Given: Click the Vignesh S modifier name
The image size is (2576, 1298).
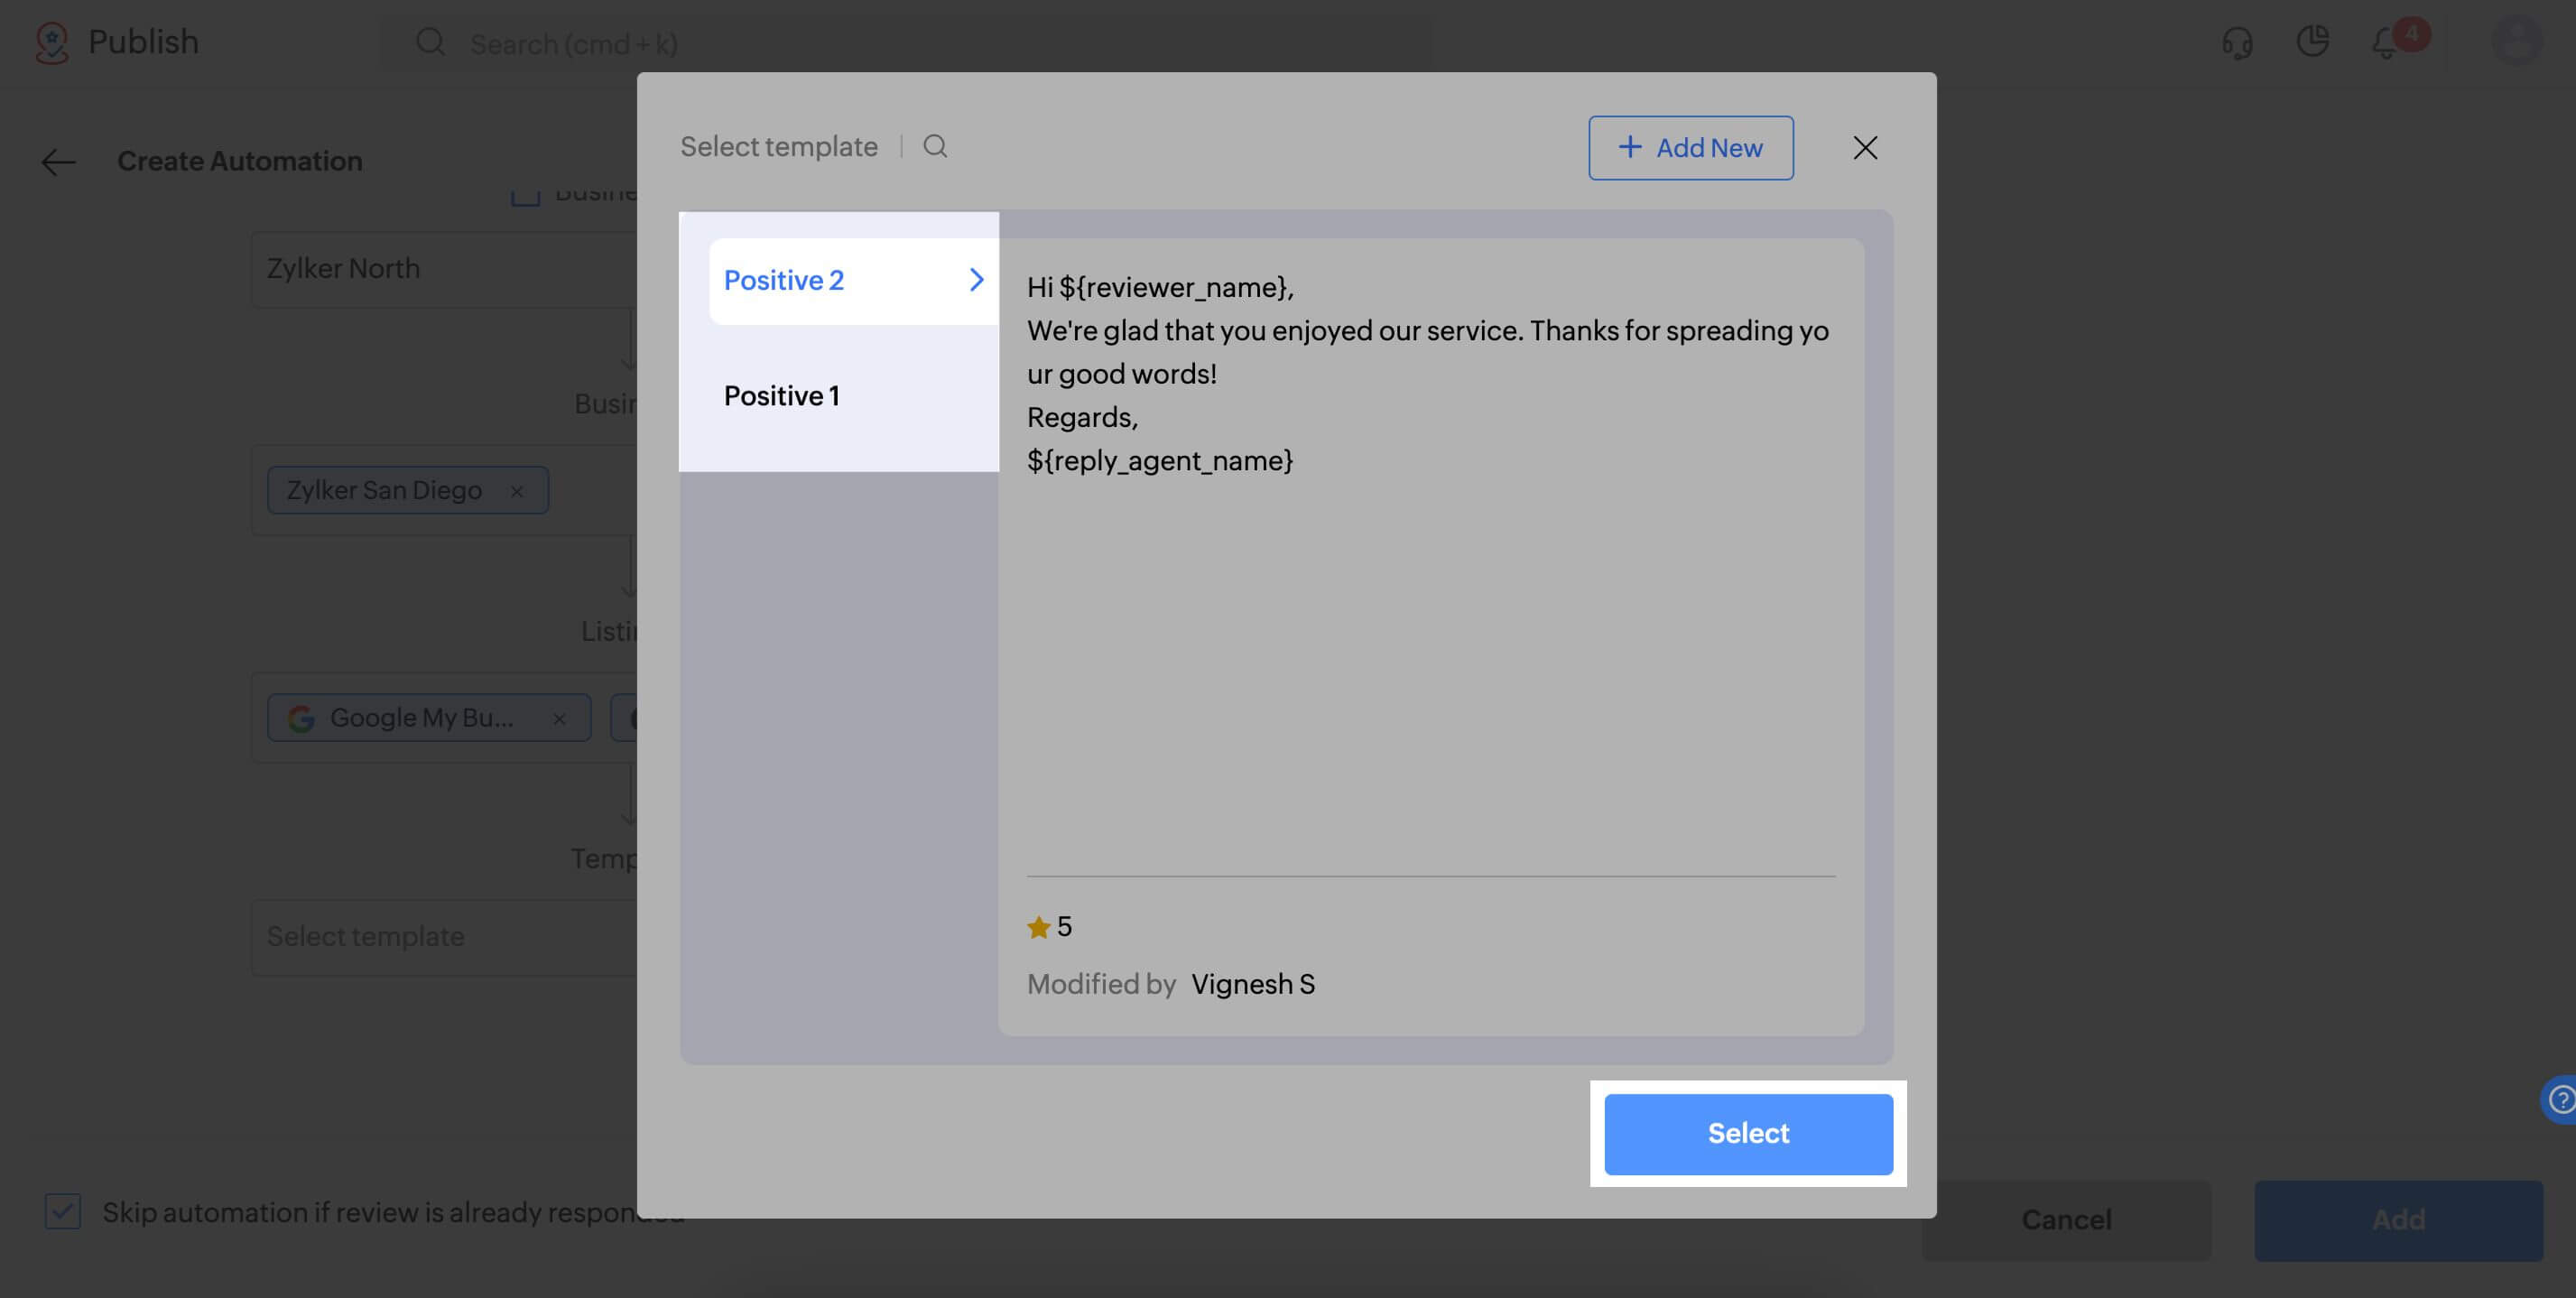Looking at the screenshot, I should click(x=1253, y=985).
